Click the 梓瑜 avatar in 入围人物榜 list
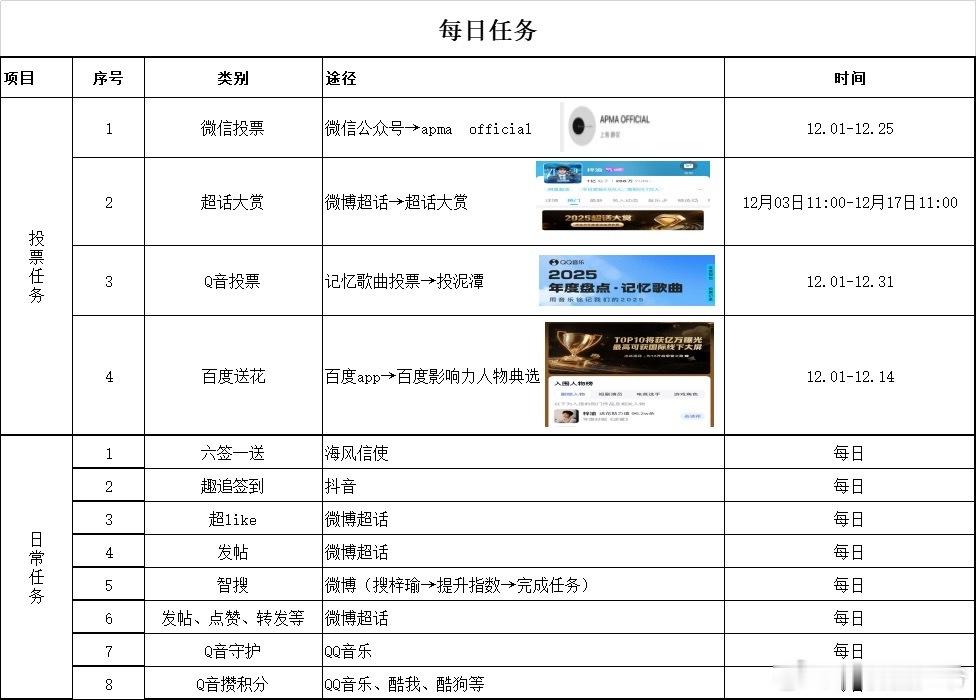Screen dimensions: 976x700 [x=567, y=416]
